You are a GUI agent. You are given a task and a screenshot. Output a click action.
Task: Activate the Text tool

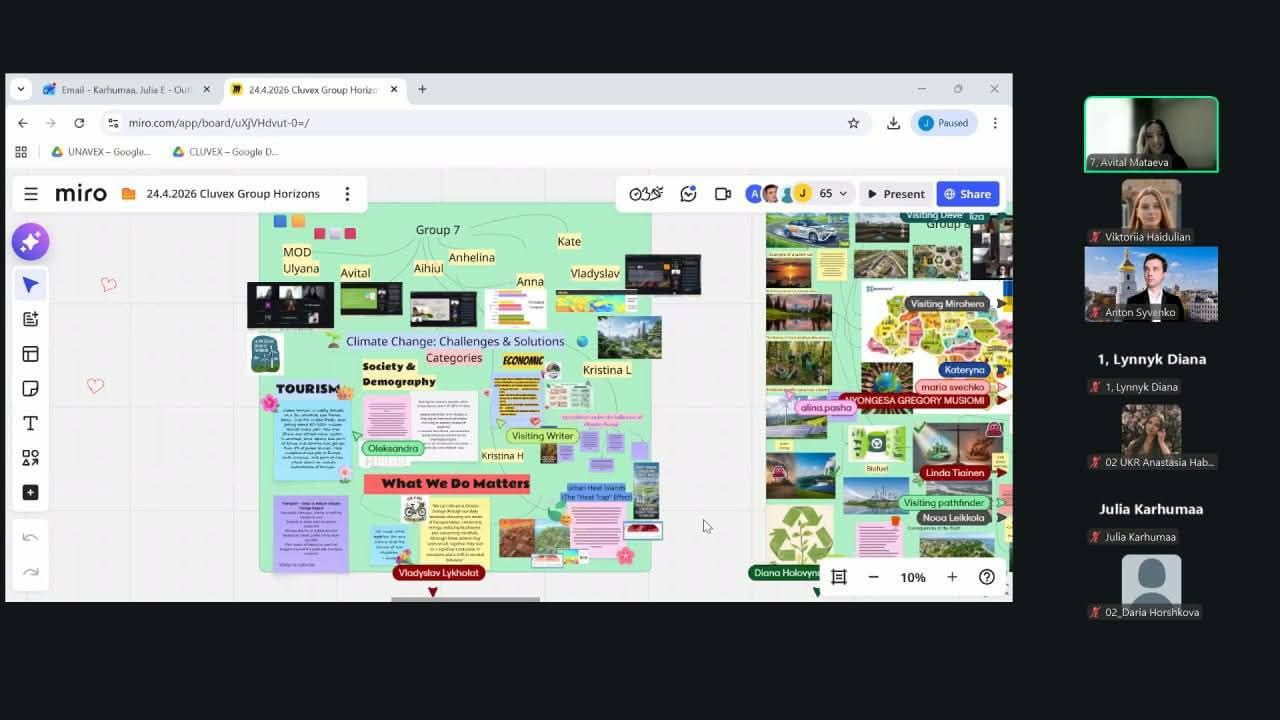pyautogui.click(x=30, y=424)
